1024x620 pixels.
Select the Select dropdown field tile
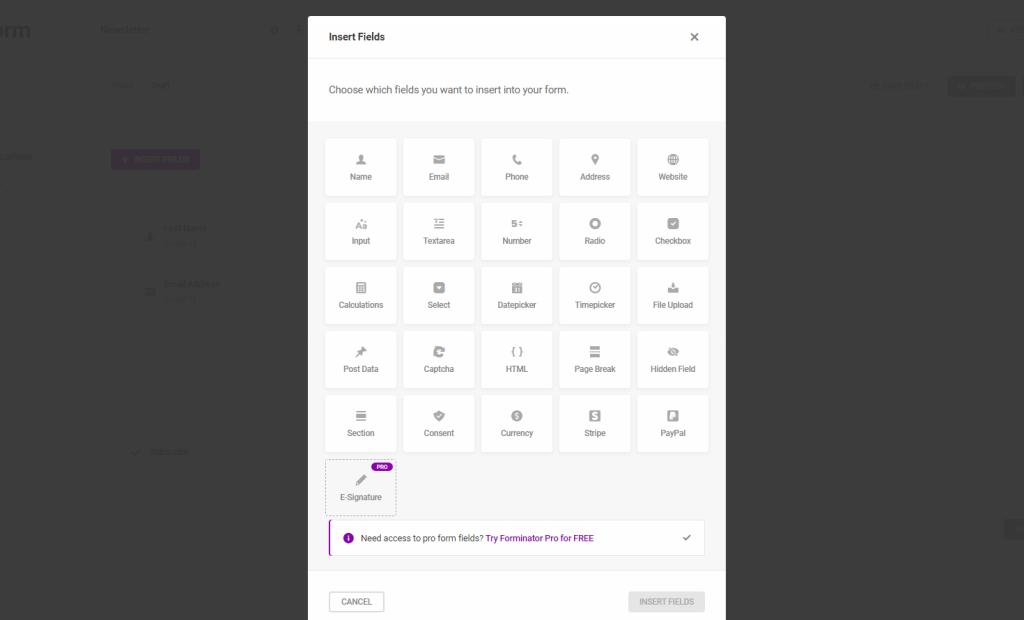(439, 295)
